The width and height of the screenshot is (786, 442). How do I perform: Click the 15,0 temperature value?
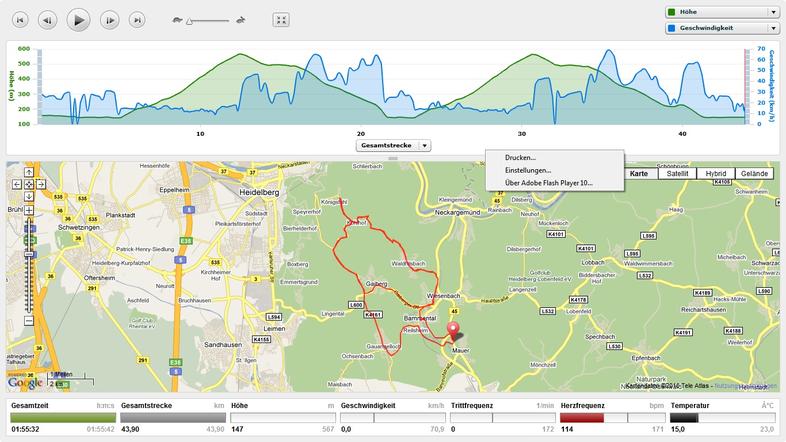pos(677,429)
